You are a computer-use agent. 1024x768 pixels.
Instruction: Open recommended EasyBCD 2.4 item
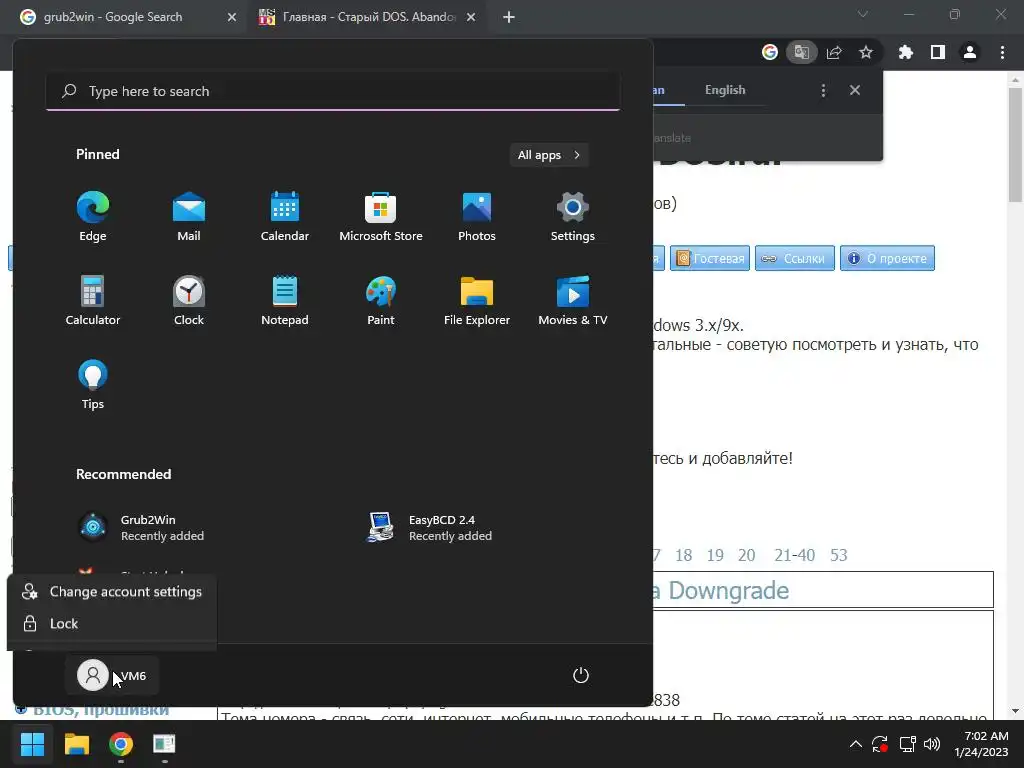[429, 528]
